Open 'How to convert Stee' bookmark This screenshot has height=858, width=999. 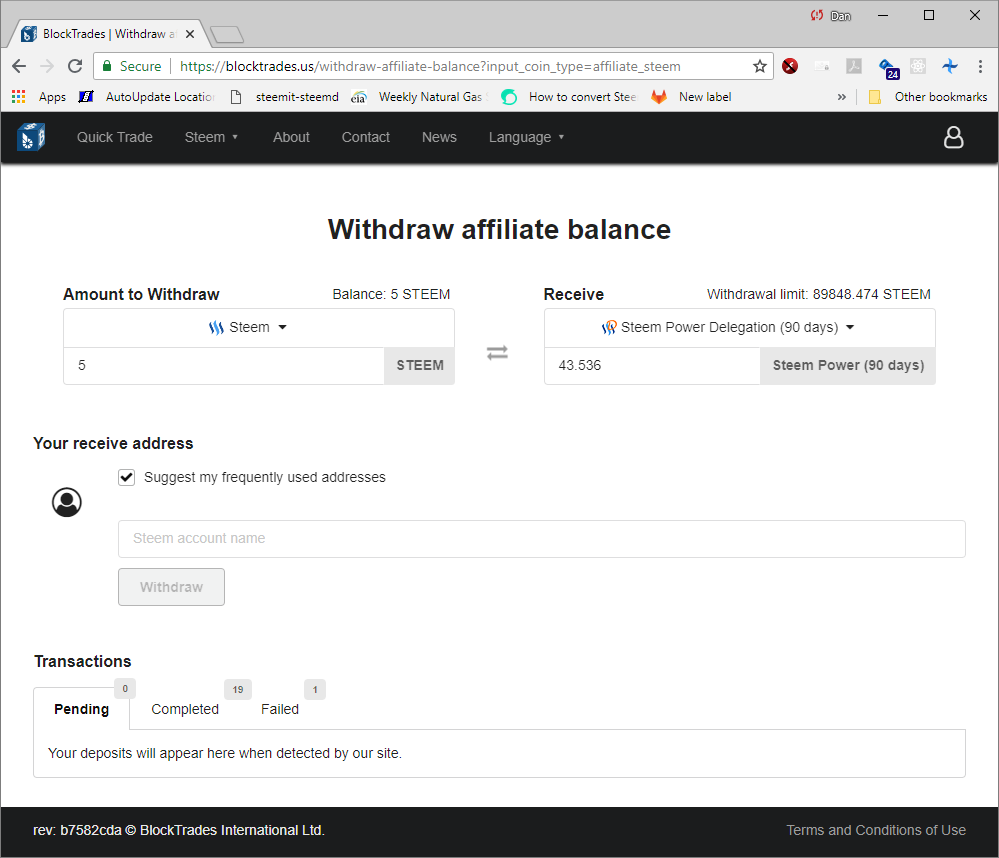[x=569, y=97]
